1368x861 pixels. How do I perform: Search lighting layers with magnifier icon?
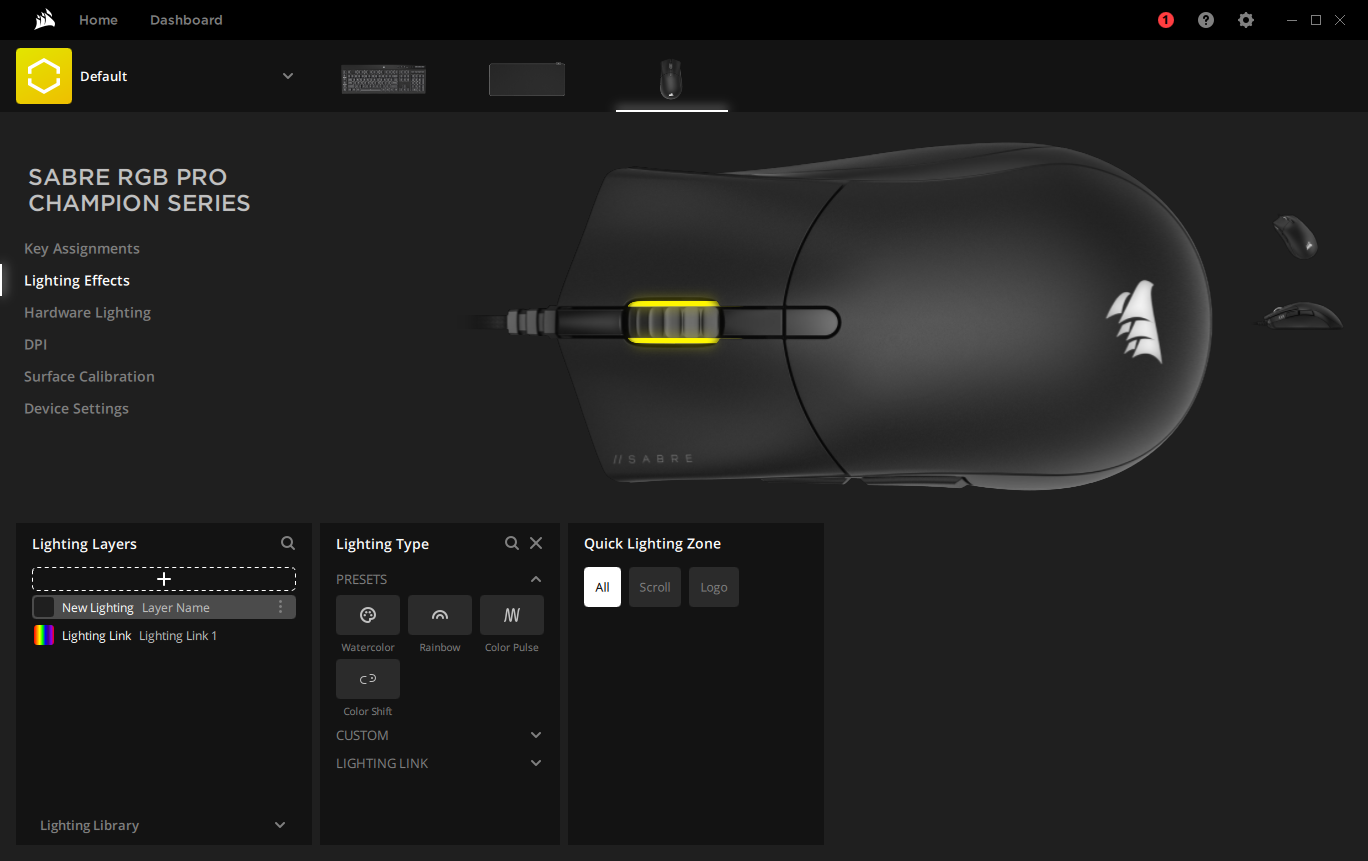[288, 543]
